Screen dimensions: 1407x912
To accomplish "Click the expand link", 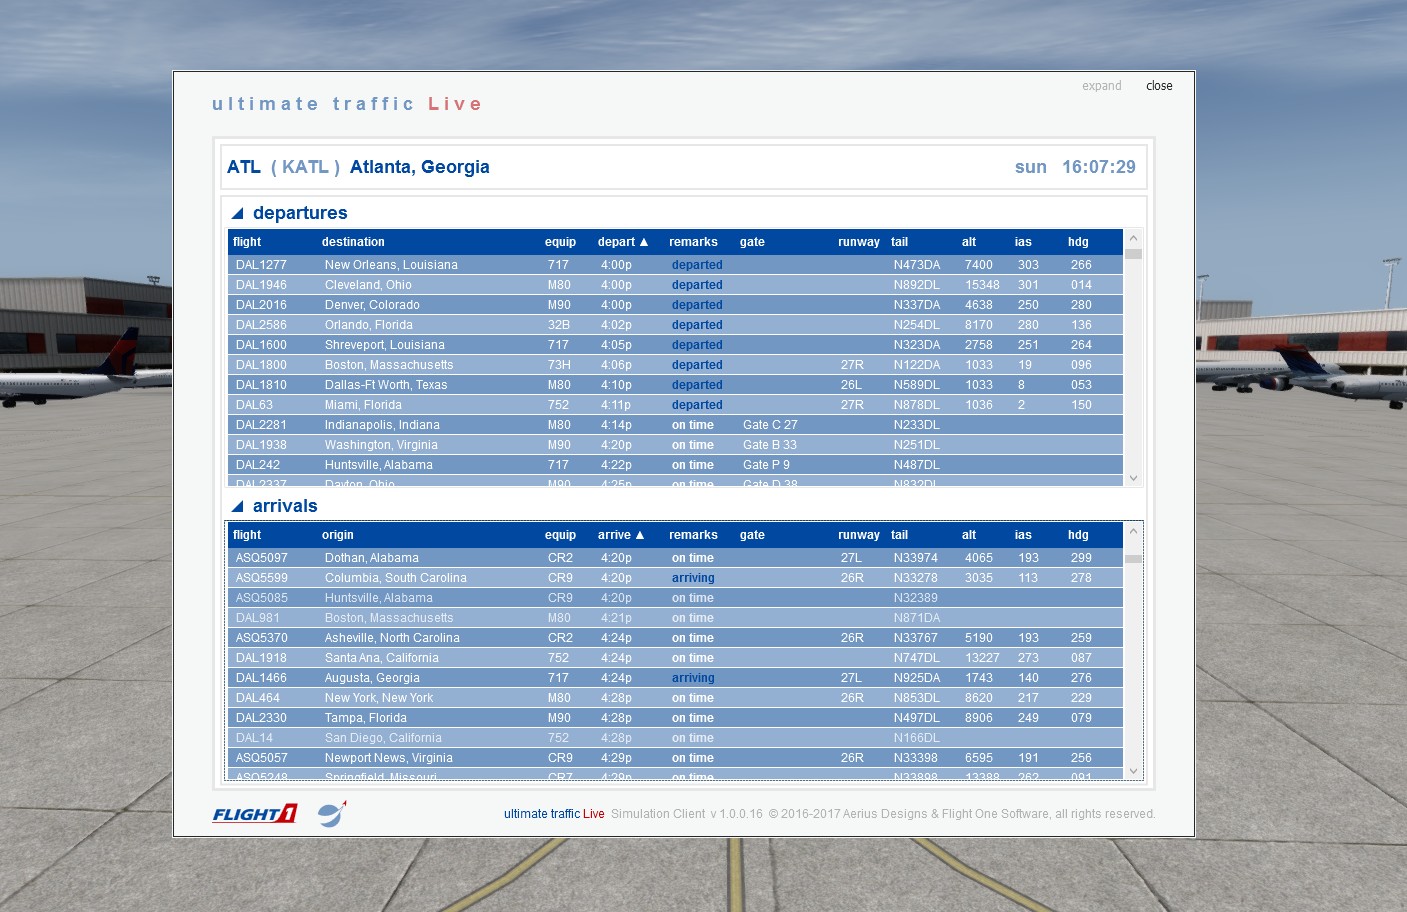I will 1101,86.
